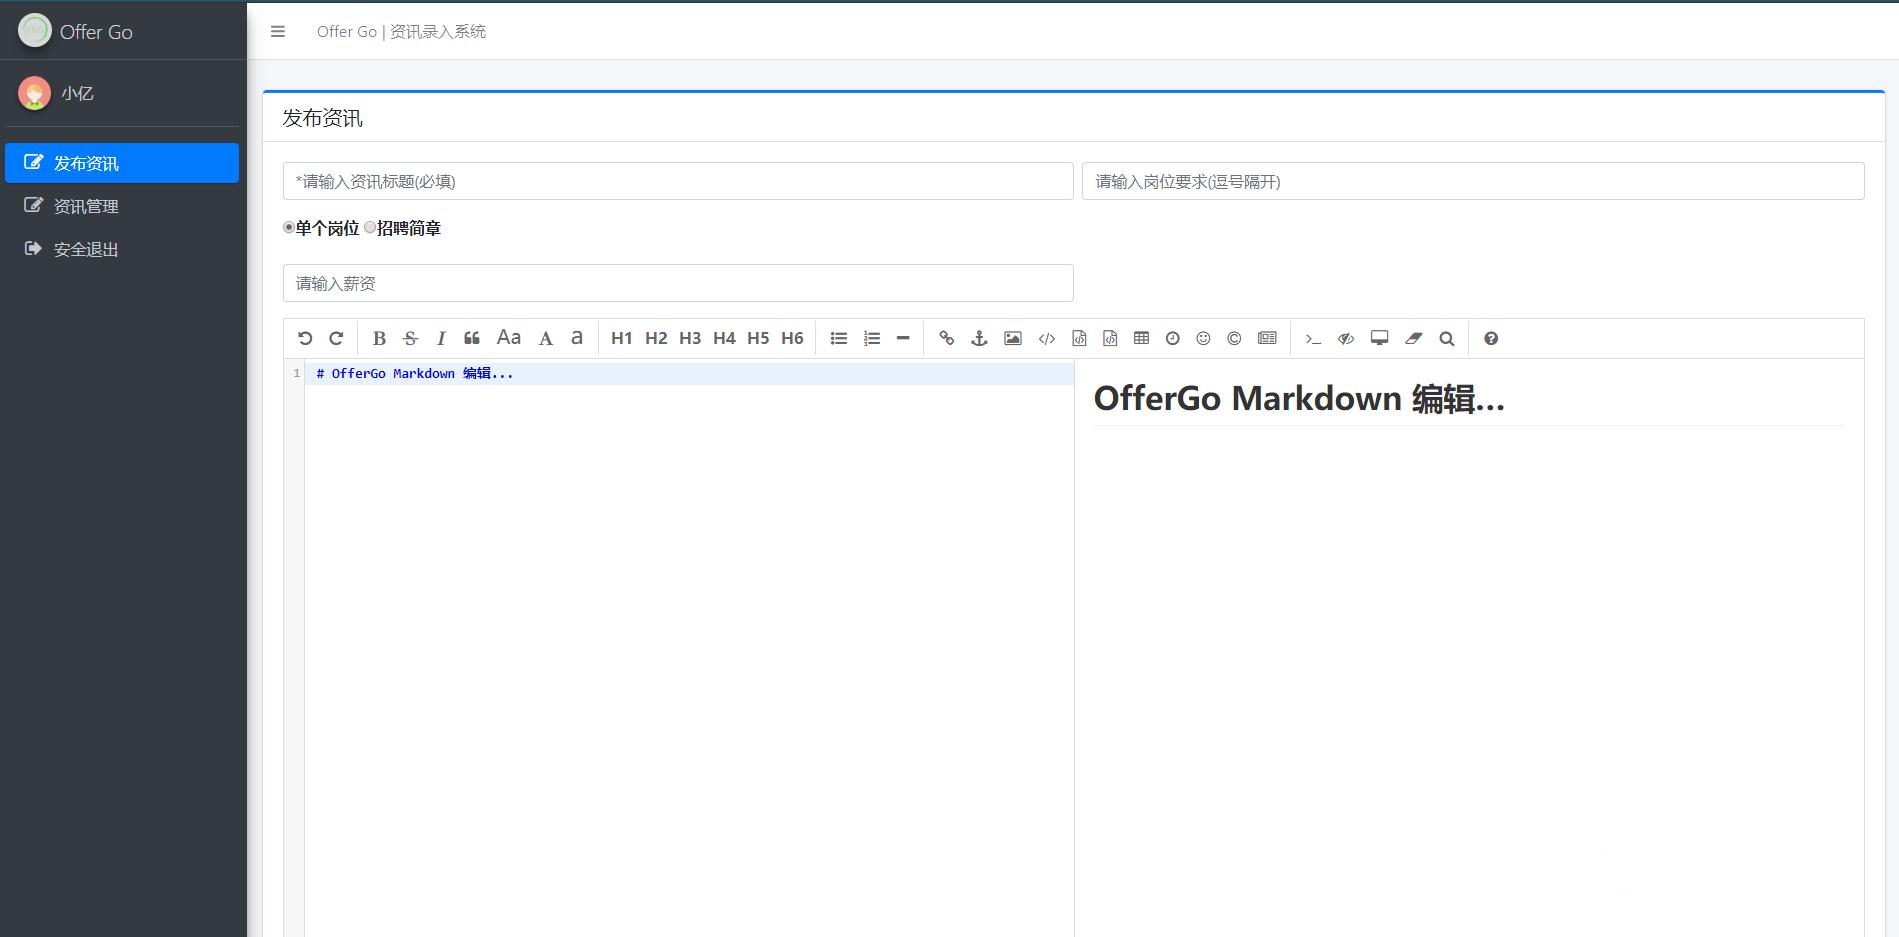Image resolution: width=1899 pixels, height=937 pixels.
Task: Insert an H6 heading
Action: 792,338
